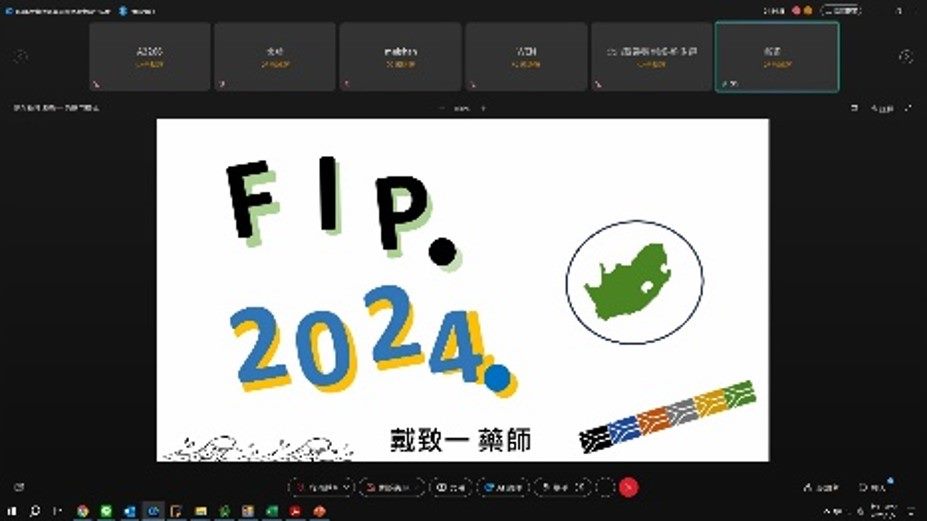Viewport: 927px width, 521px height.
Task: Click the caption icon in the lower-left corner
Action: [19, 487]
